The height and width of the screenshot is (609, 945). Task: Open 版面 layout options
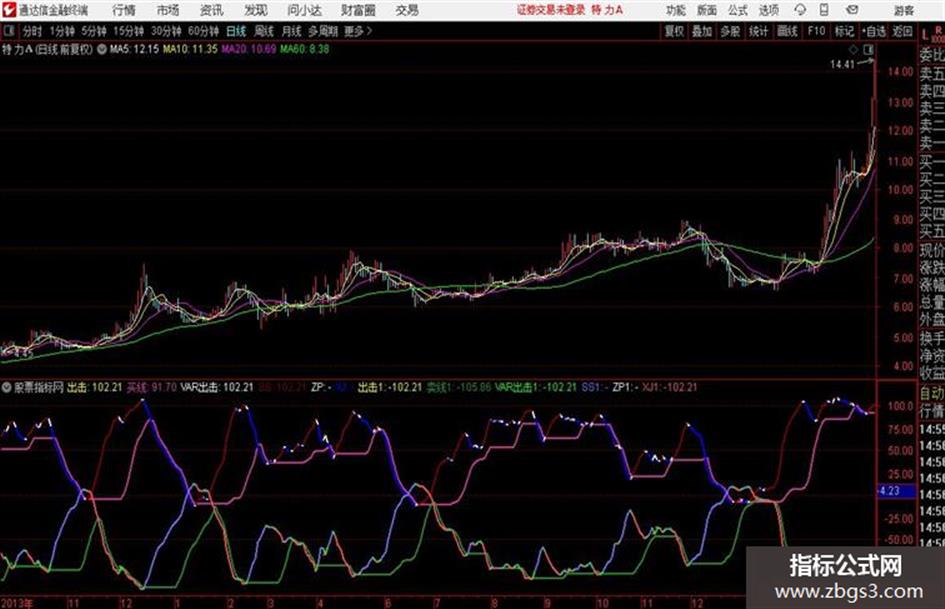coord(707,10)
